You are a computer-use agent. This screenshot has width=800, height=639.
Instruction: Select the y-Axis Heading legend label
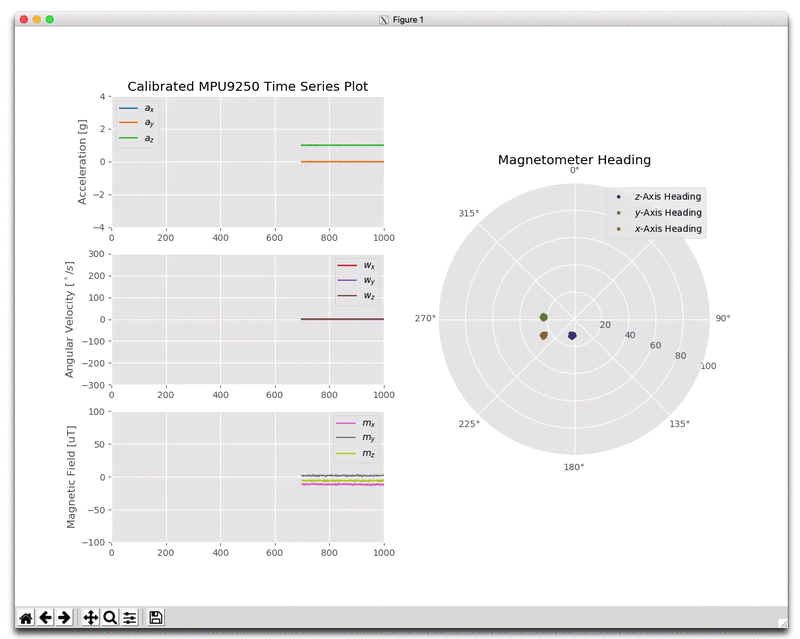click(666, 212)
